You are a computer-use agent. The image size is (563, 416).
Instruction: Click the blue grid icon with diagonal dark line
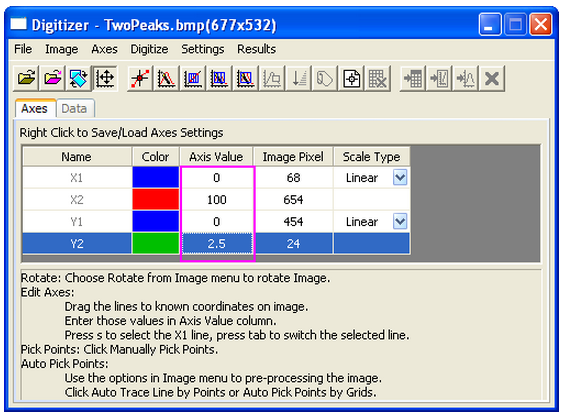pyautogui.click(x=245, y=78)
